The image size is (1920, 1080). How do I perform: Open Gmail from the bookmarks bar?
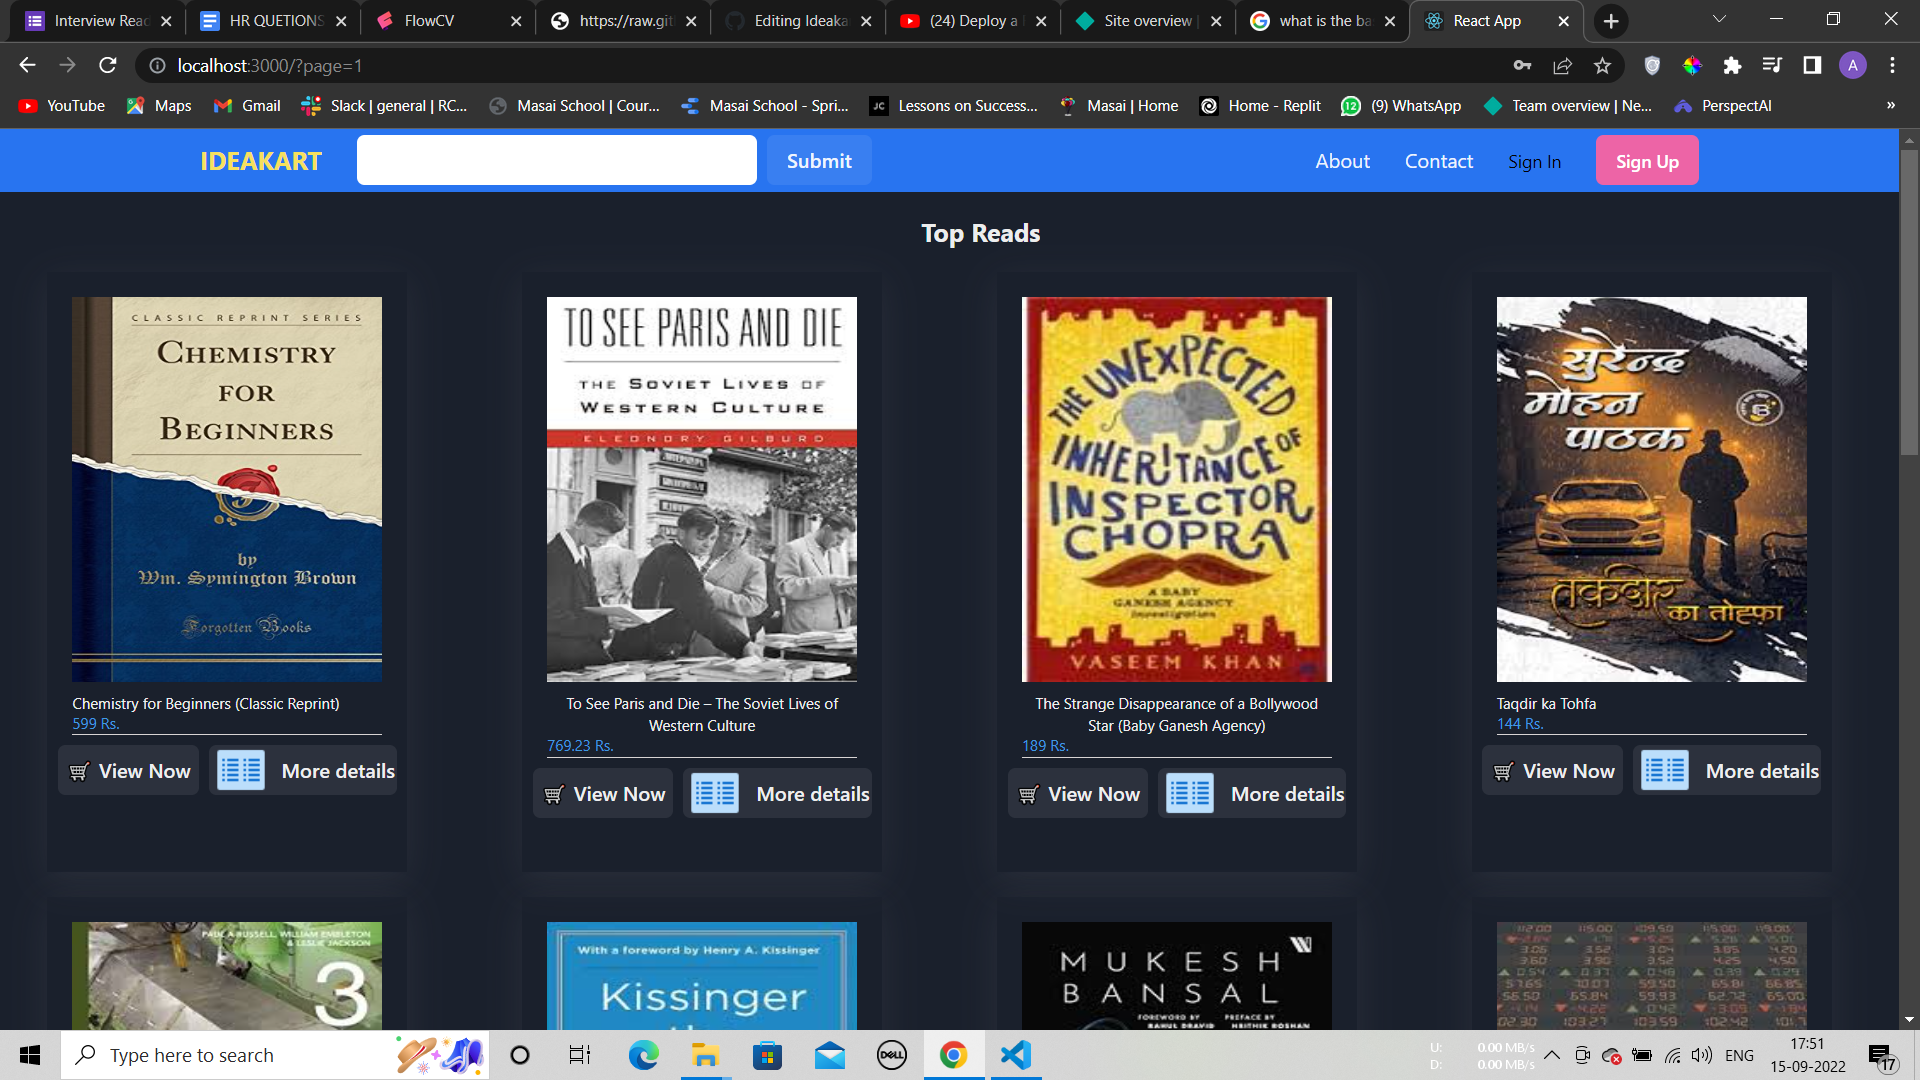[245, 105]
